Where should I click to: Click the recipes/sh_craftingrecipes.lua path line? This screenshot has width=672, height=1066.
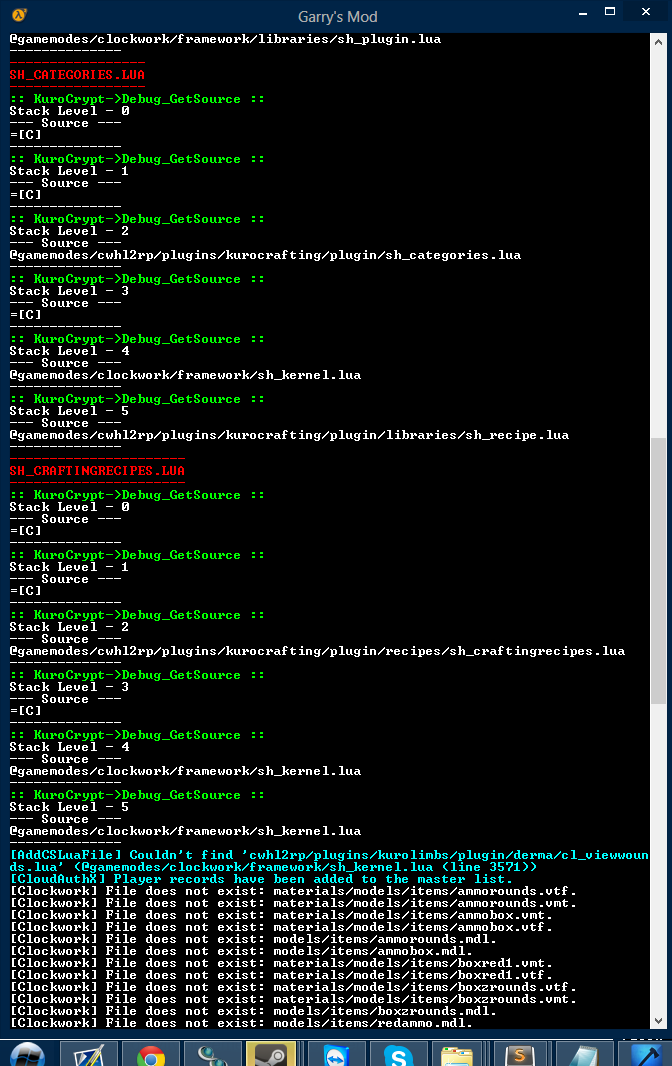[x=317, y=651]
